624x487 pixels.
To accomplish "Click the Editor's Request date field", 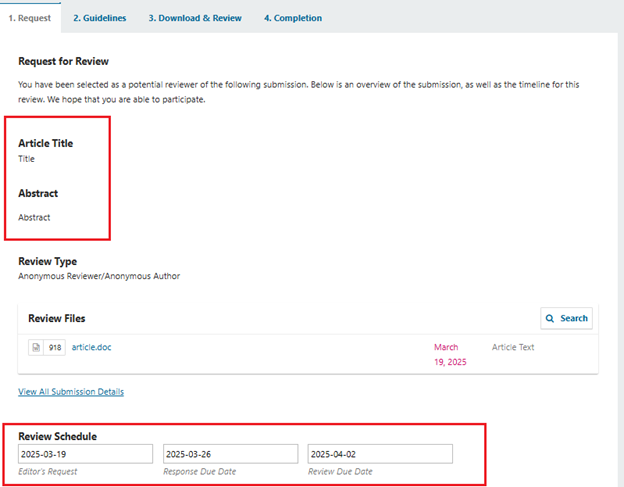I will click(85, 454).
